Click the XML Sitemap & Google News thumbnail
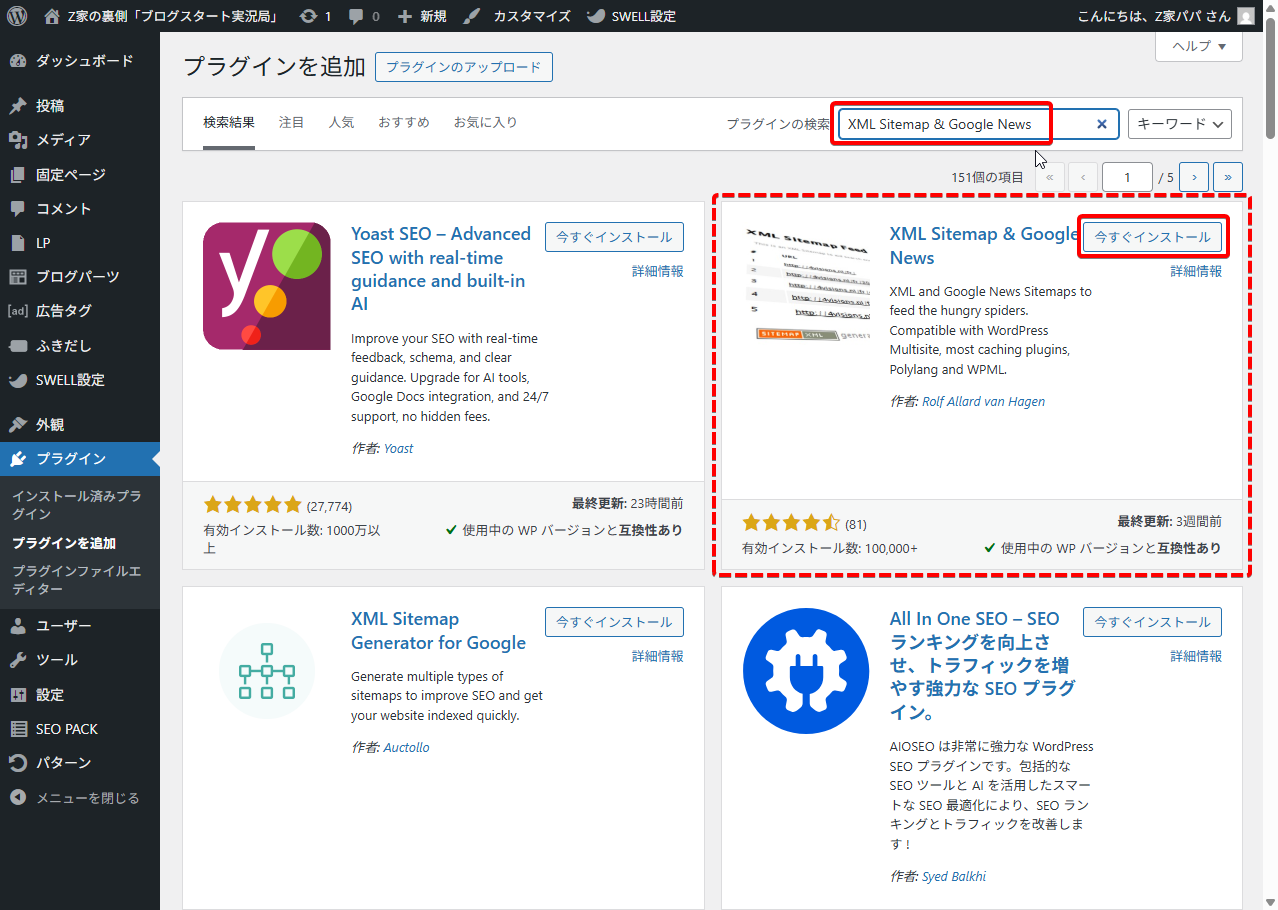The height and width of the screenshot is (910, 1278). point(805,286)
